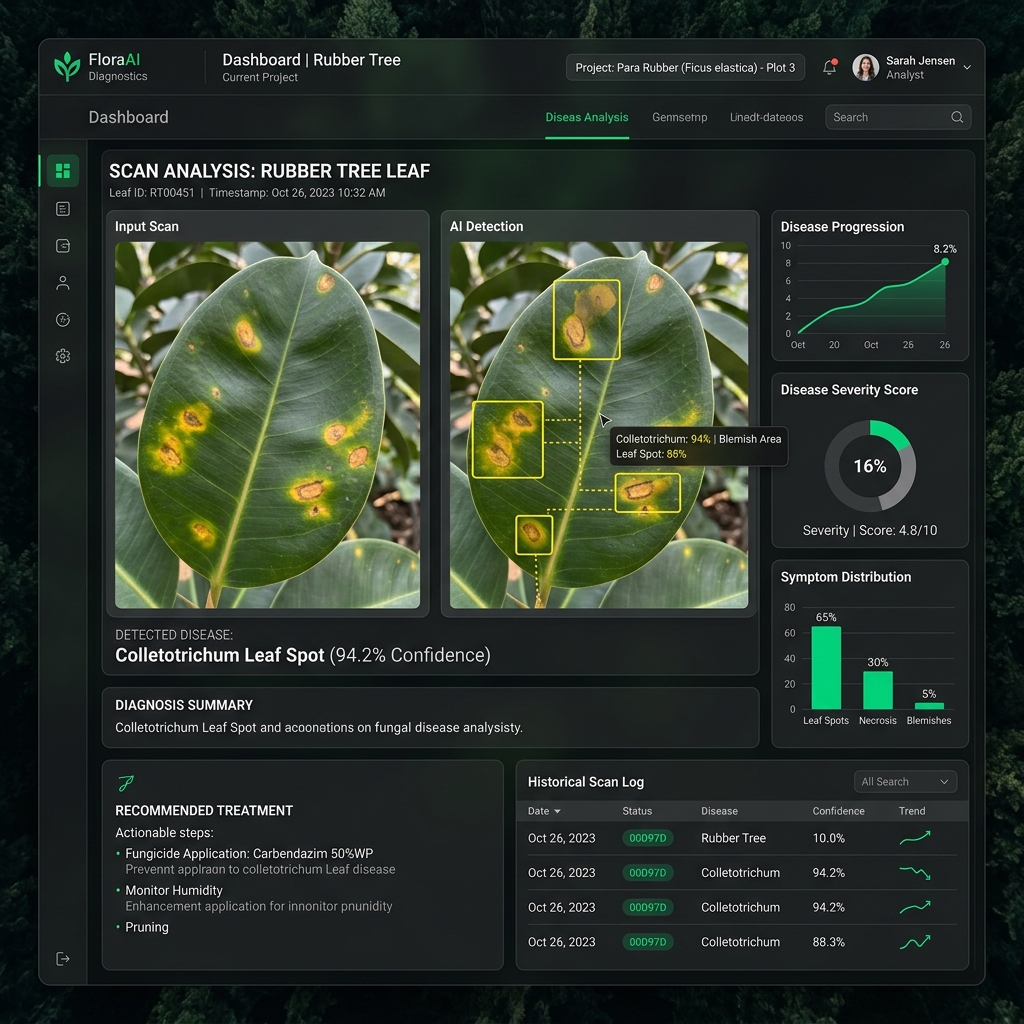Click the Input Scan leaf image
This screenshot has height=1024, width=1024.
(x=267, y=425)
